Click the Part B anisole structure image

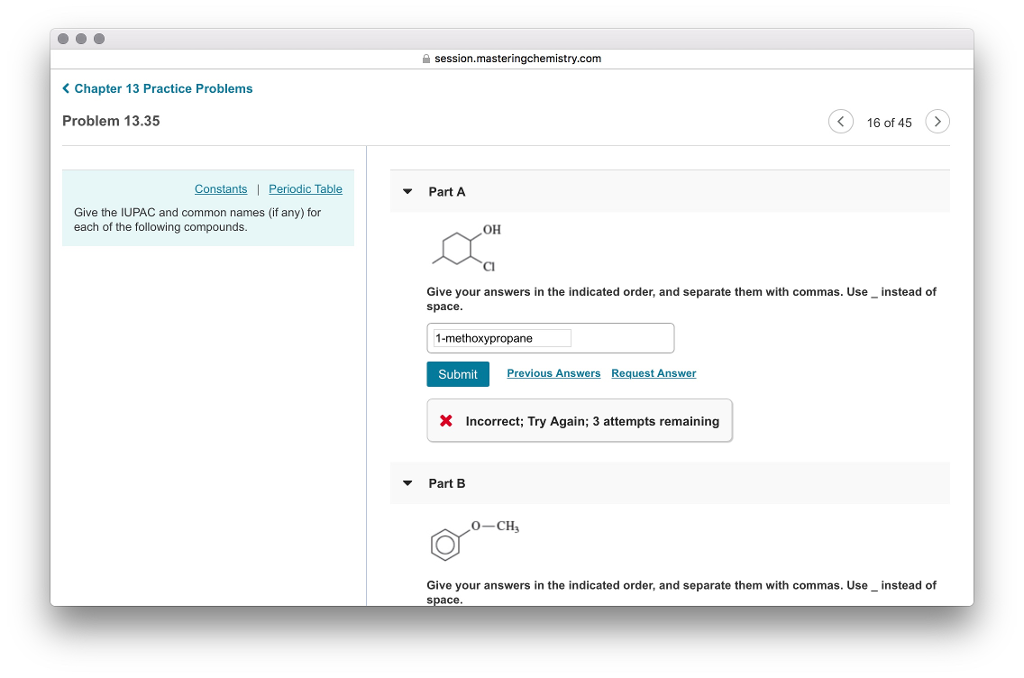475,540
